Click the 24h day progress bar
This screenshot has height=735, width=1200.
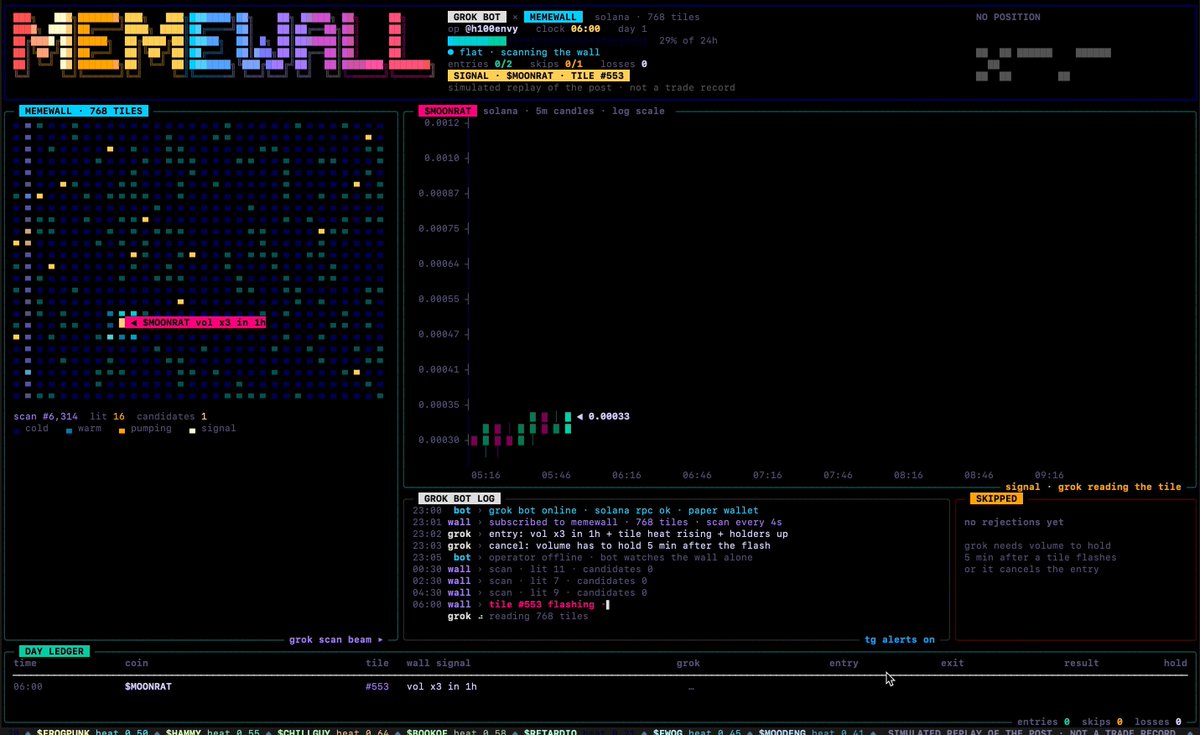click(546, 41)
